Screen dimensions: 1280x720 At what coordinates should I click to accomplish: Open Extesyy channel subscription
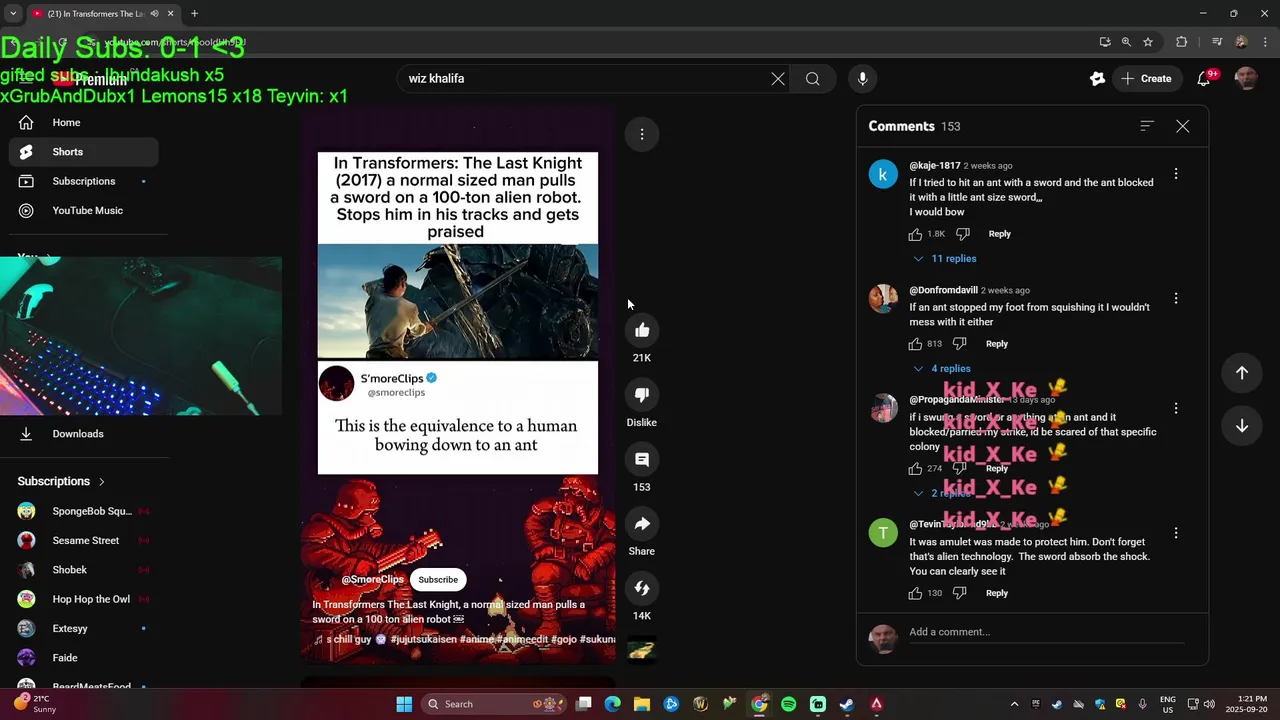coord(84,628)
